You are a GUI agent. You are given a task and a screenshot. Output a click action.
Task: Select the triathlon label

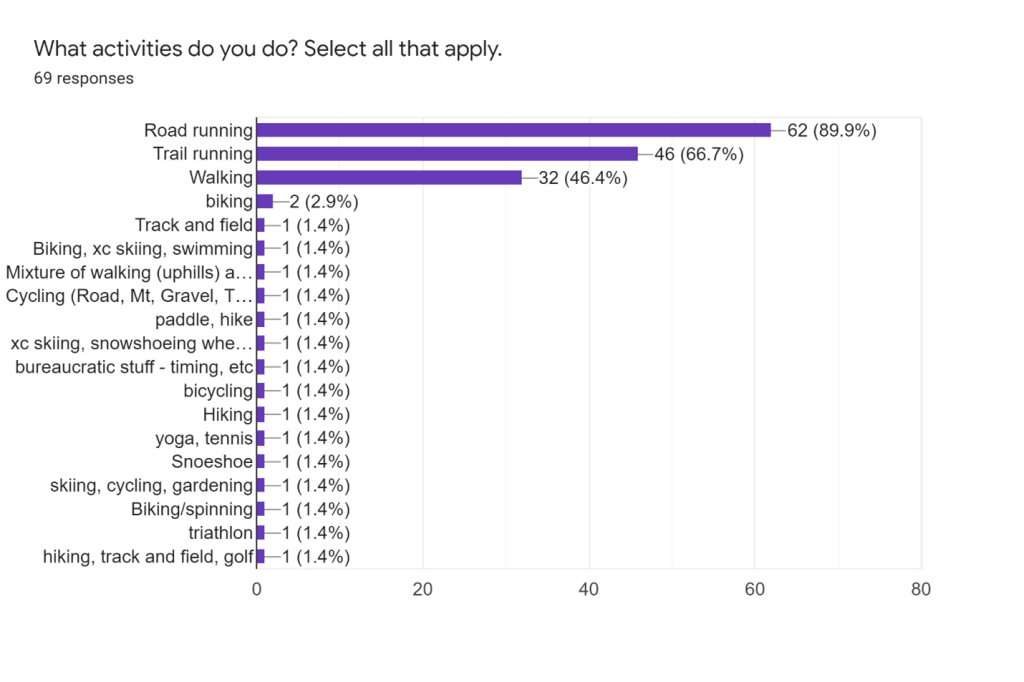click(220, 533)
